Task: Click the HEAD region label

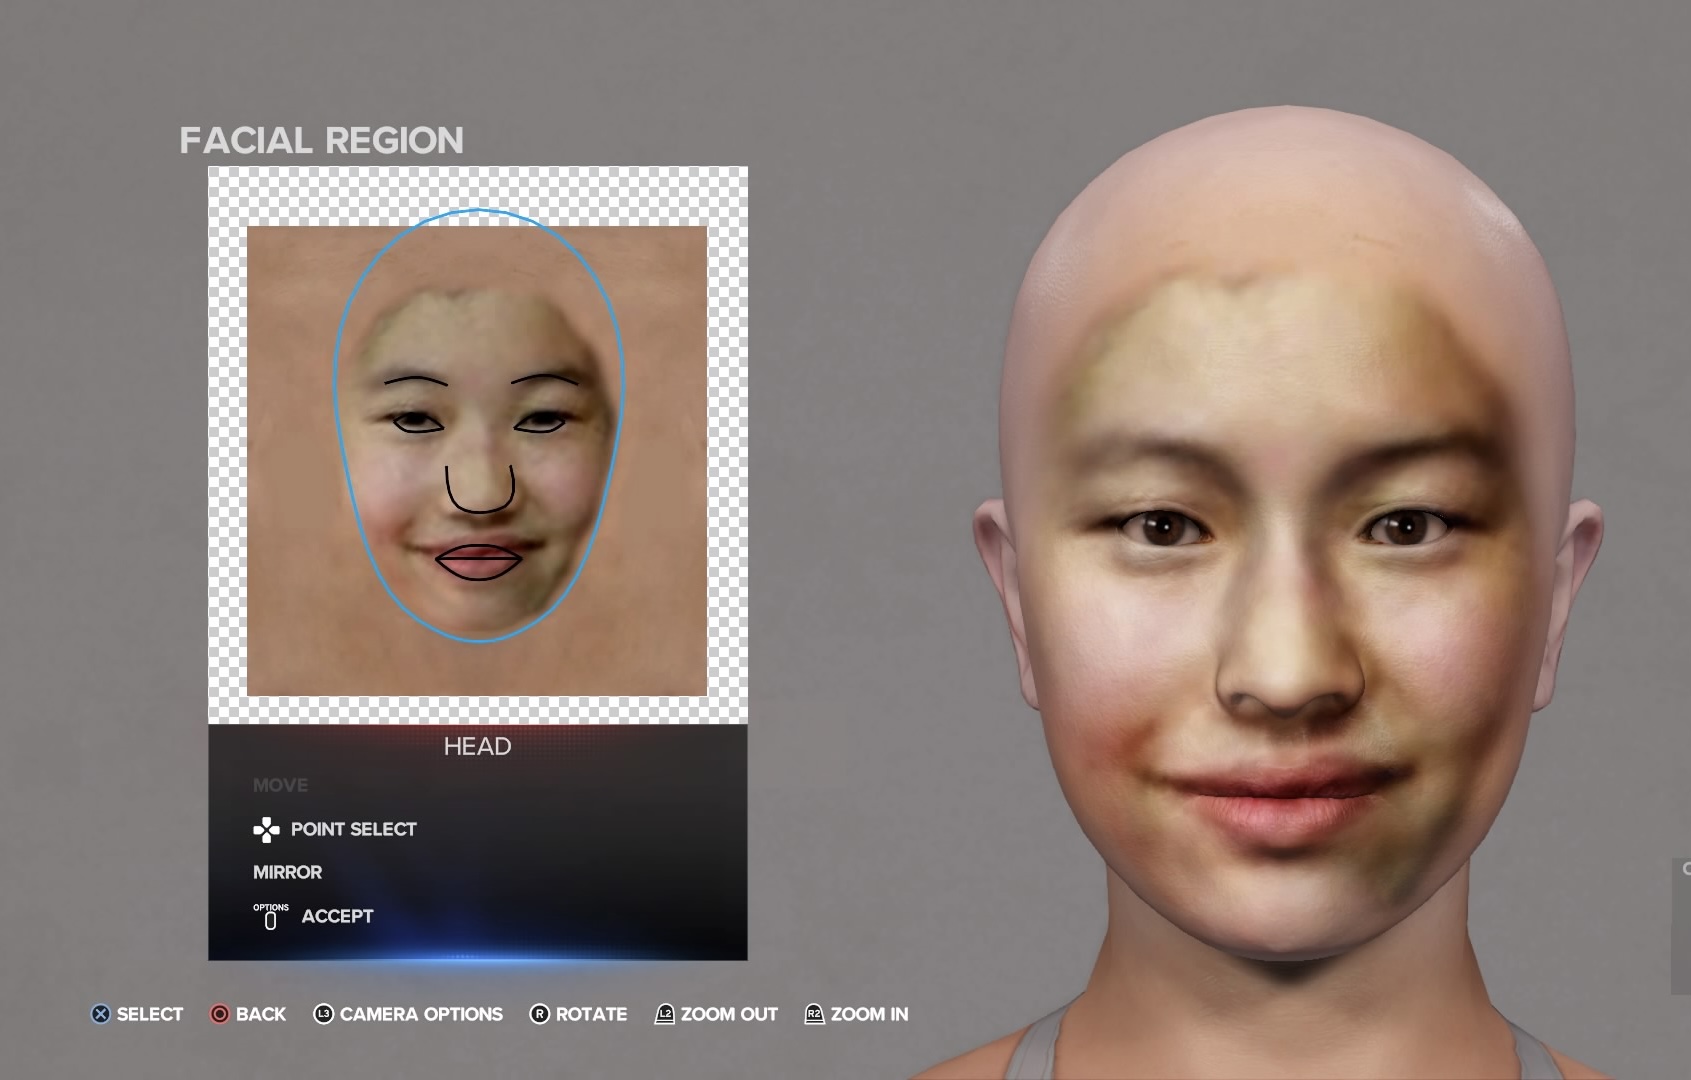Action: 478,746
